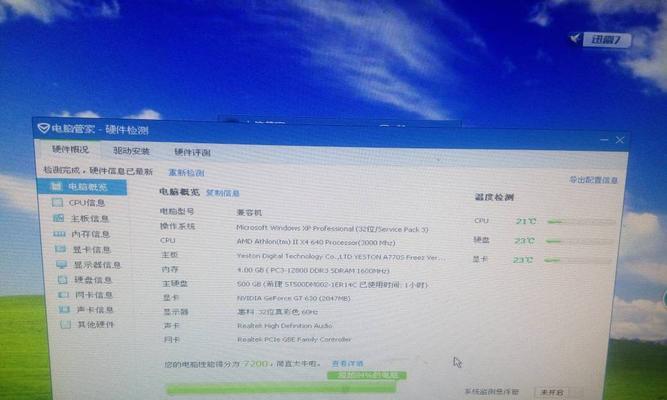The width and height of the screenshot is (667, 400).
Task: Click the 23℃ 硬盘 temperature reading
Action: click(x=524, y=240)
